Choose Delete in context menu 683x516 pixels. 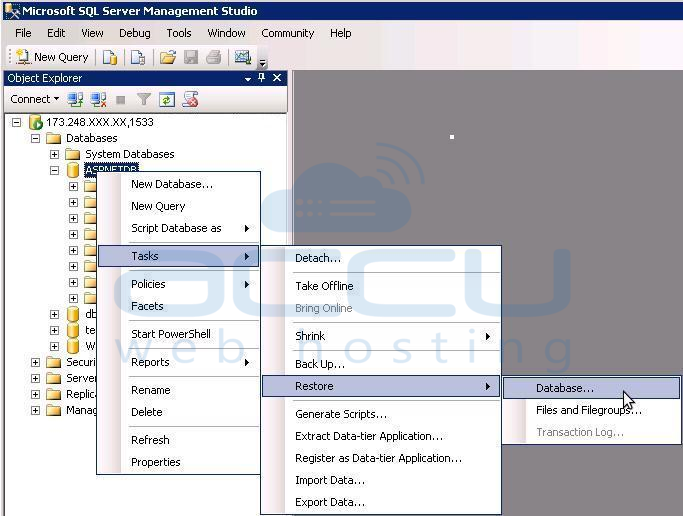coord(178,412)
